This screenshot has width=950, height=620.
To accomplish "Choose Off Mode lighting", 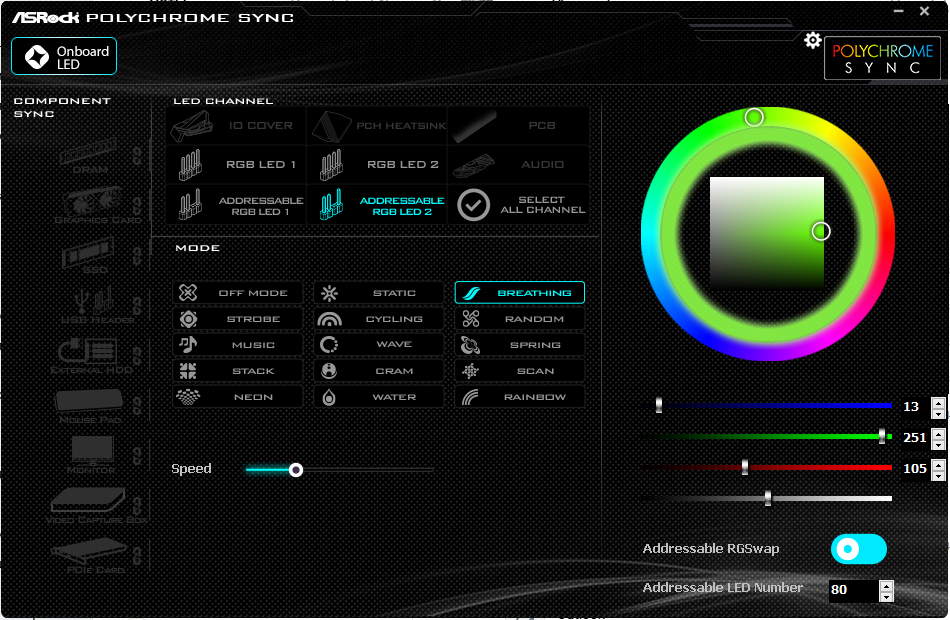I will 238,293.
